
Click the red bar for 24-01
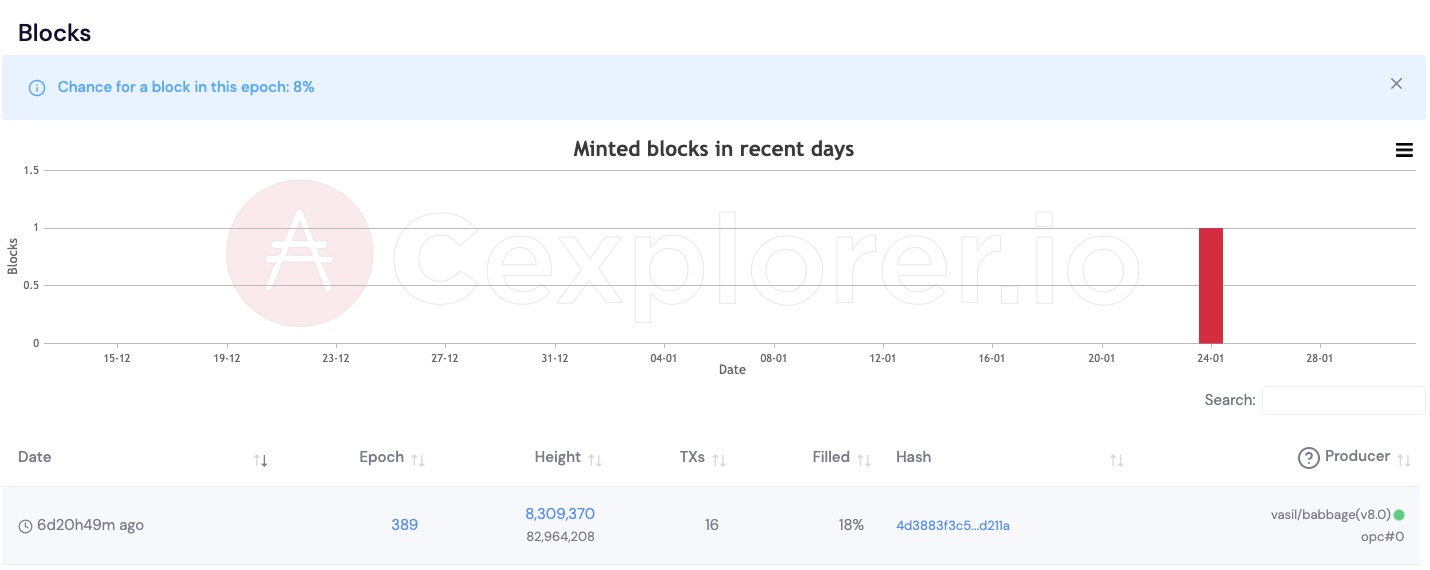tap(1211, 286)
